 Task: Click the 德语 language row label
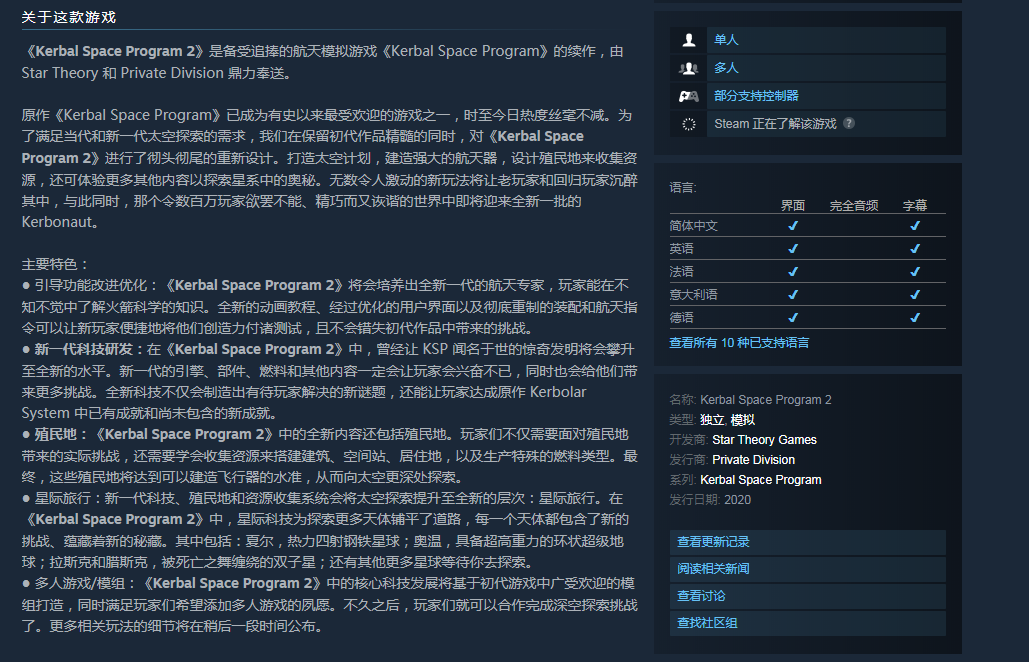(x=681, y=318)
